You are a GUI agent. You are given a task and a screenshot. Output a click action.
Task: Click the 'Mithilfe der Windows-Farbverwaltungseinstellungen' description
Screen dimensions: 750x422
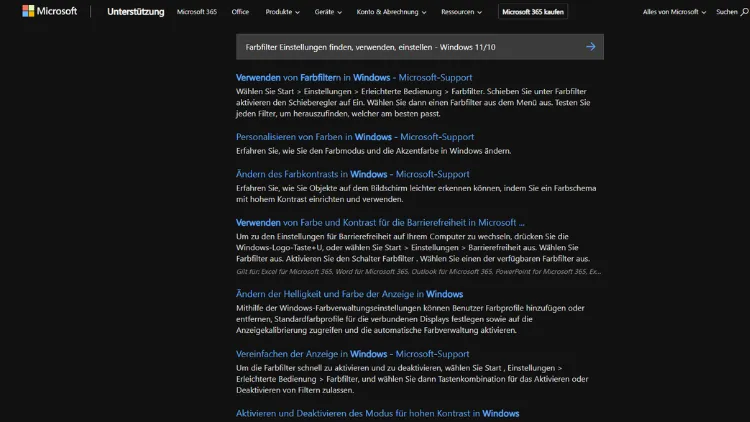click(410, 319)
